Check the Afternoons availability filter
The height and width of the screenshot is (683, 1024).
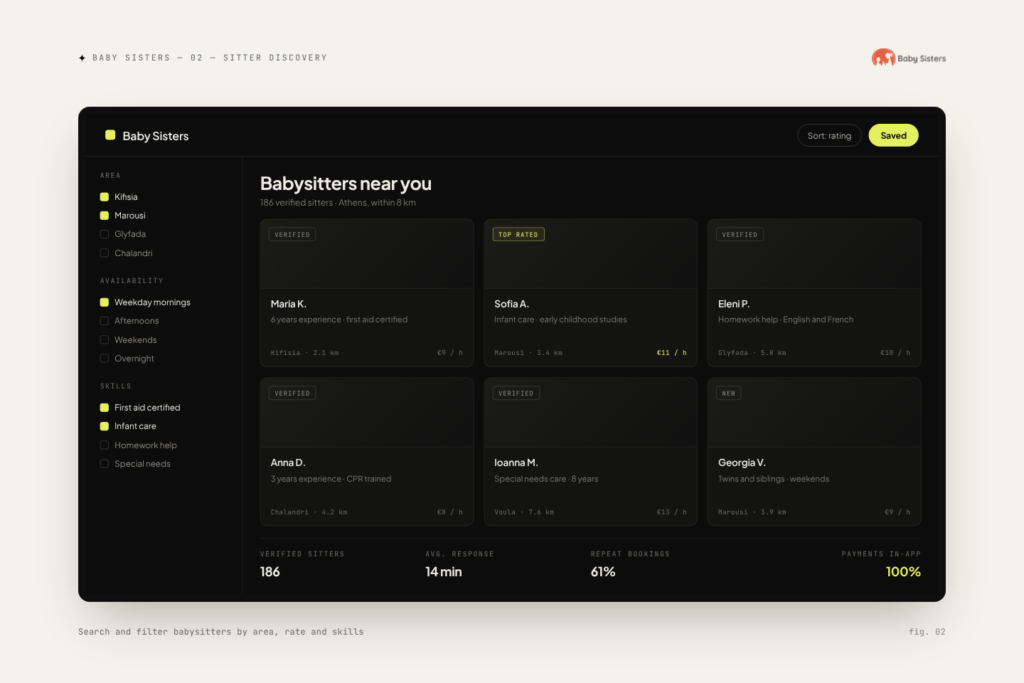tap(104, 321)
